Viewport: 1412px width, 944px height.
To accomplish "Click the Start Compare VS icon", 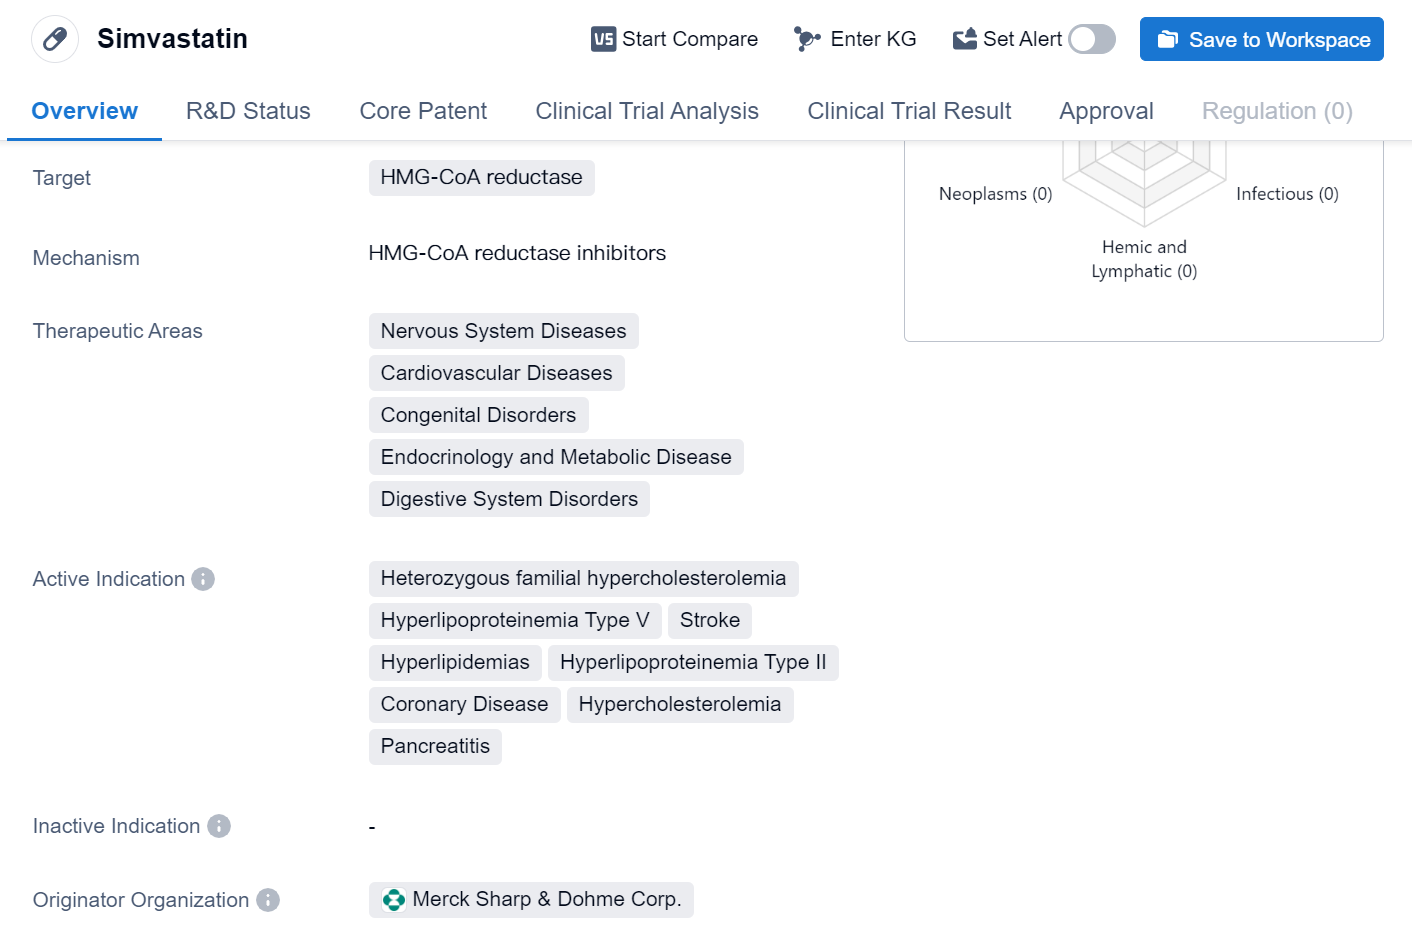I will 603,39.
